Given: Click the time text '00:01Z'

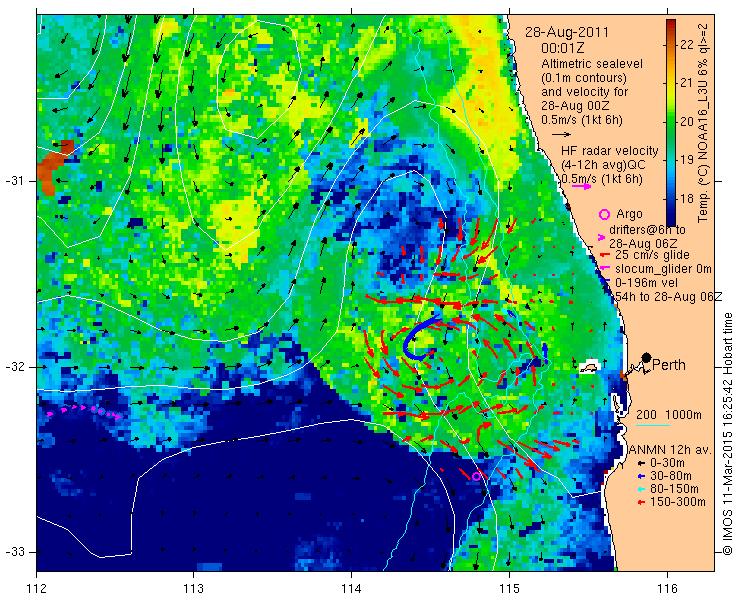Looking at the screenshot, I should [x=563, y=48].
